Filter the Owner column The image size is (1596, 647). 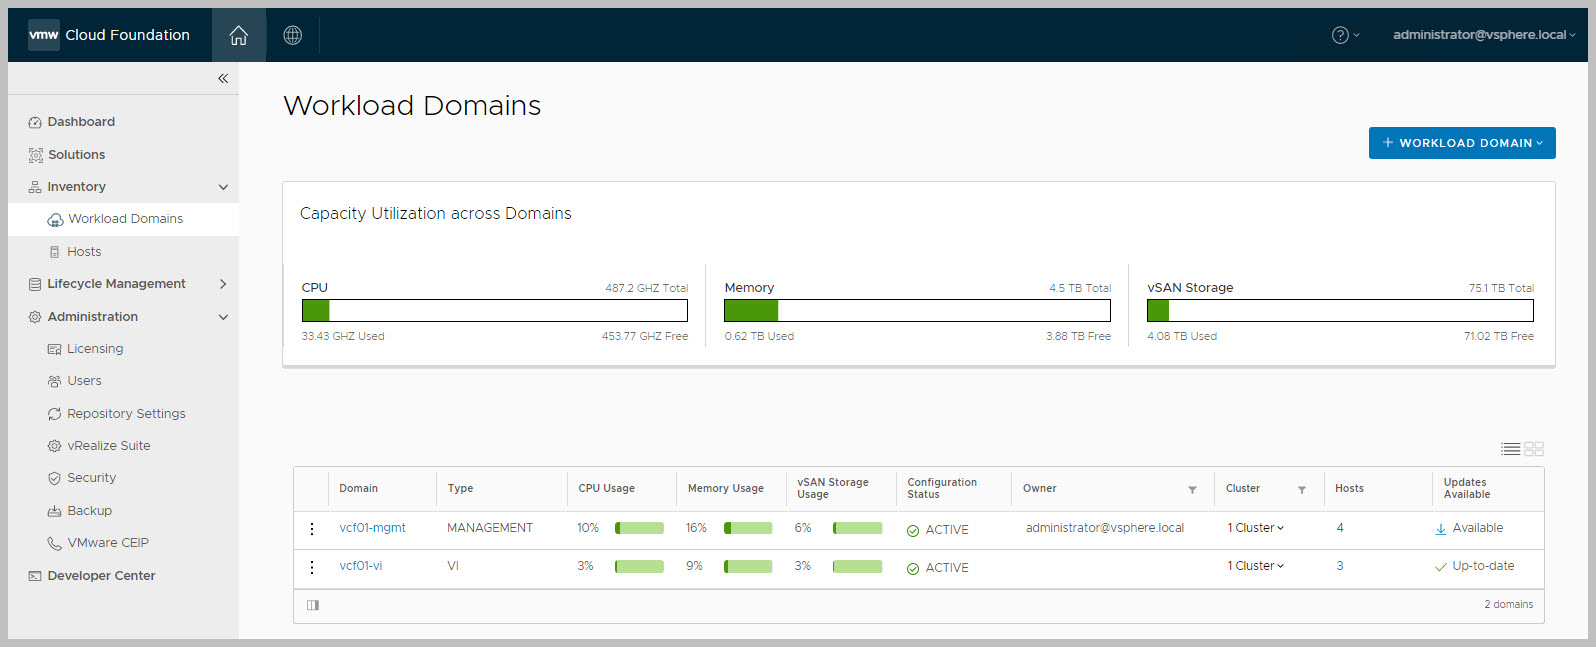(1192, 490)
